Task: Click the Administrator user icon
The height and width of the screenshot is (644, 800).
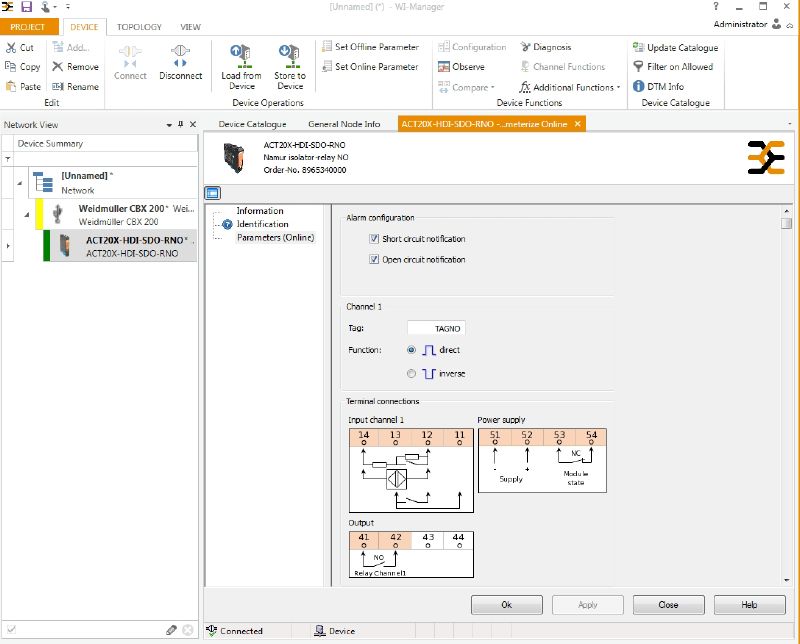Action: pos(777,24)
